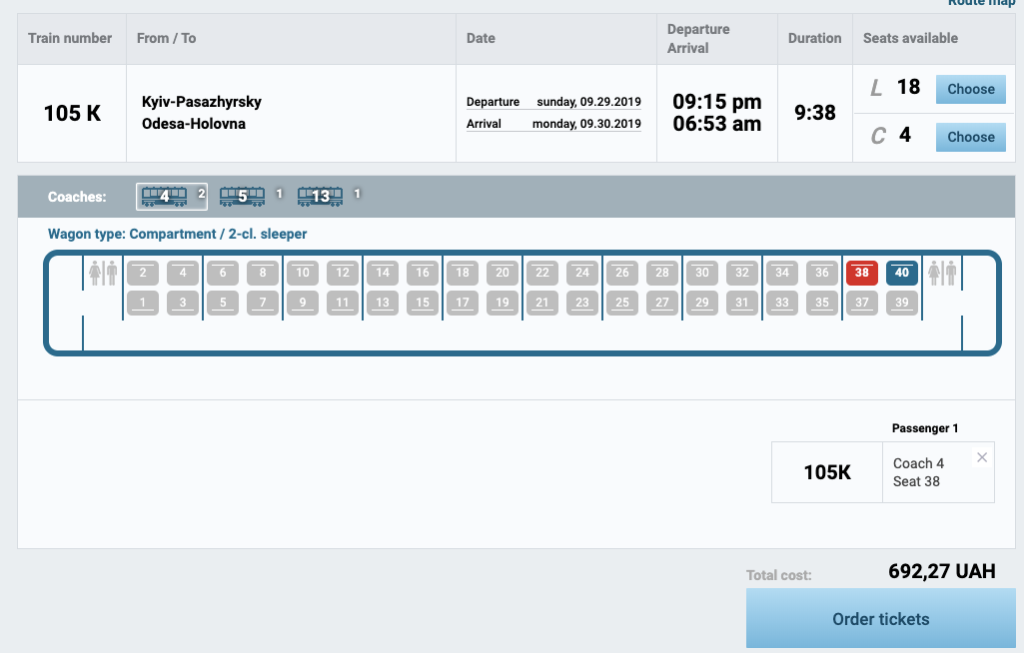The height and width of the screenshot is (653, 1024).
Task: Remove Passenger 1 seat with X icon
Action: point(981,457)
